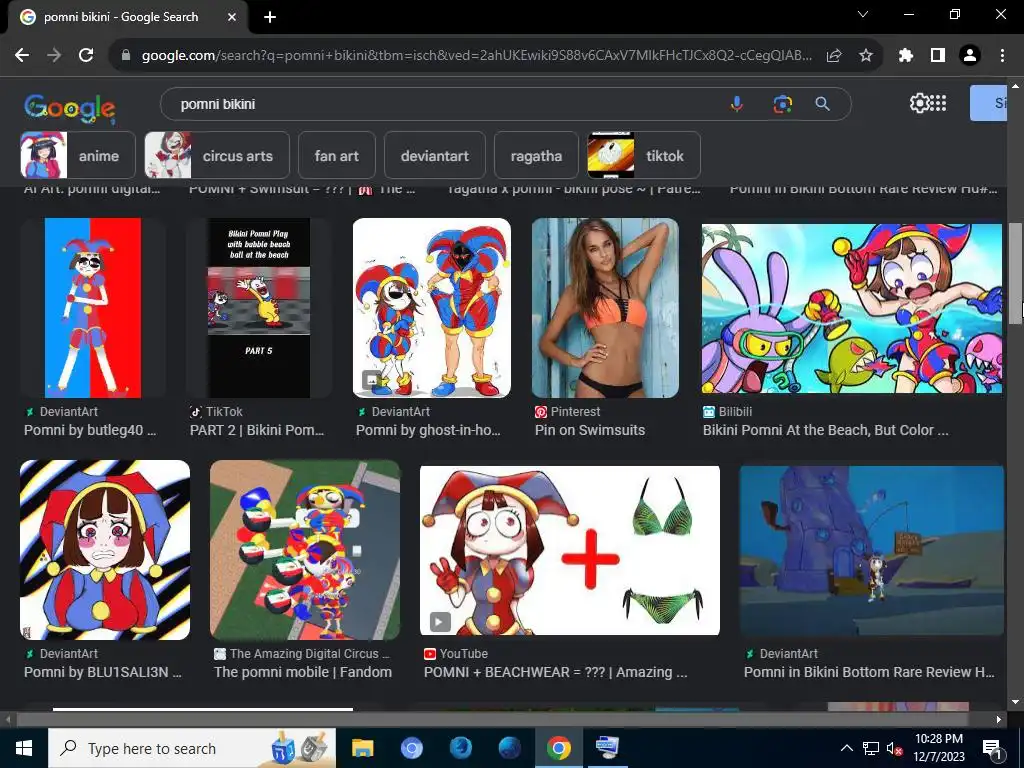Image resolution: width=1024 pixels, height=768 pixels.
Task: Click the horizontal scrollbar right arrow
Action: (x=999, y=719)
